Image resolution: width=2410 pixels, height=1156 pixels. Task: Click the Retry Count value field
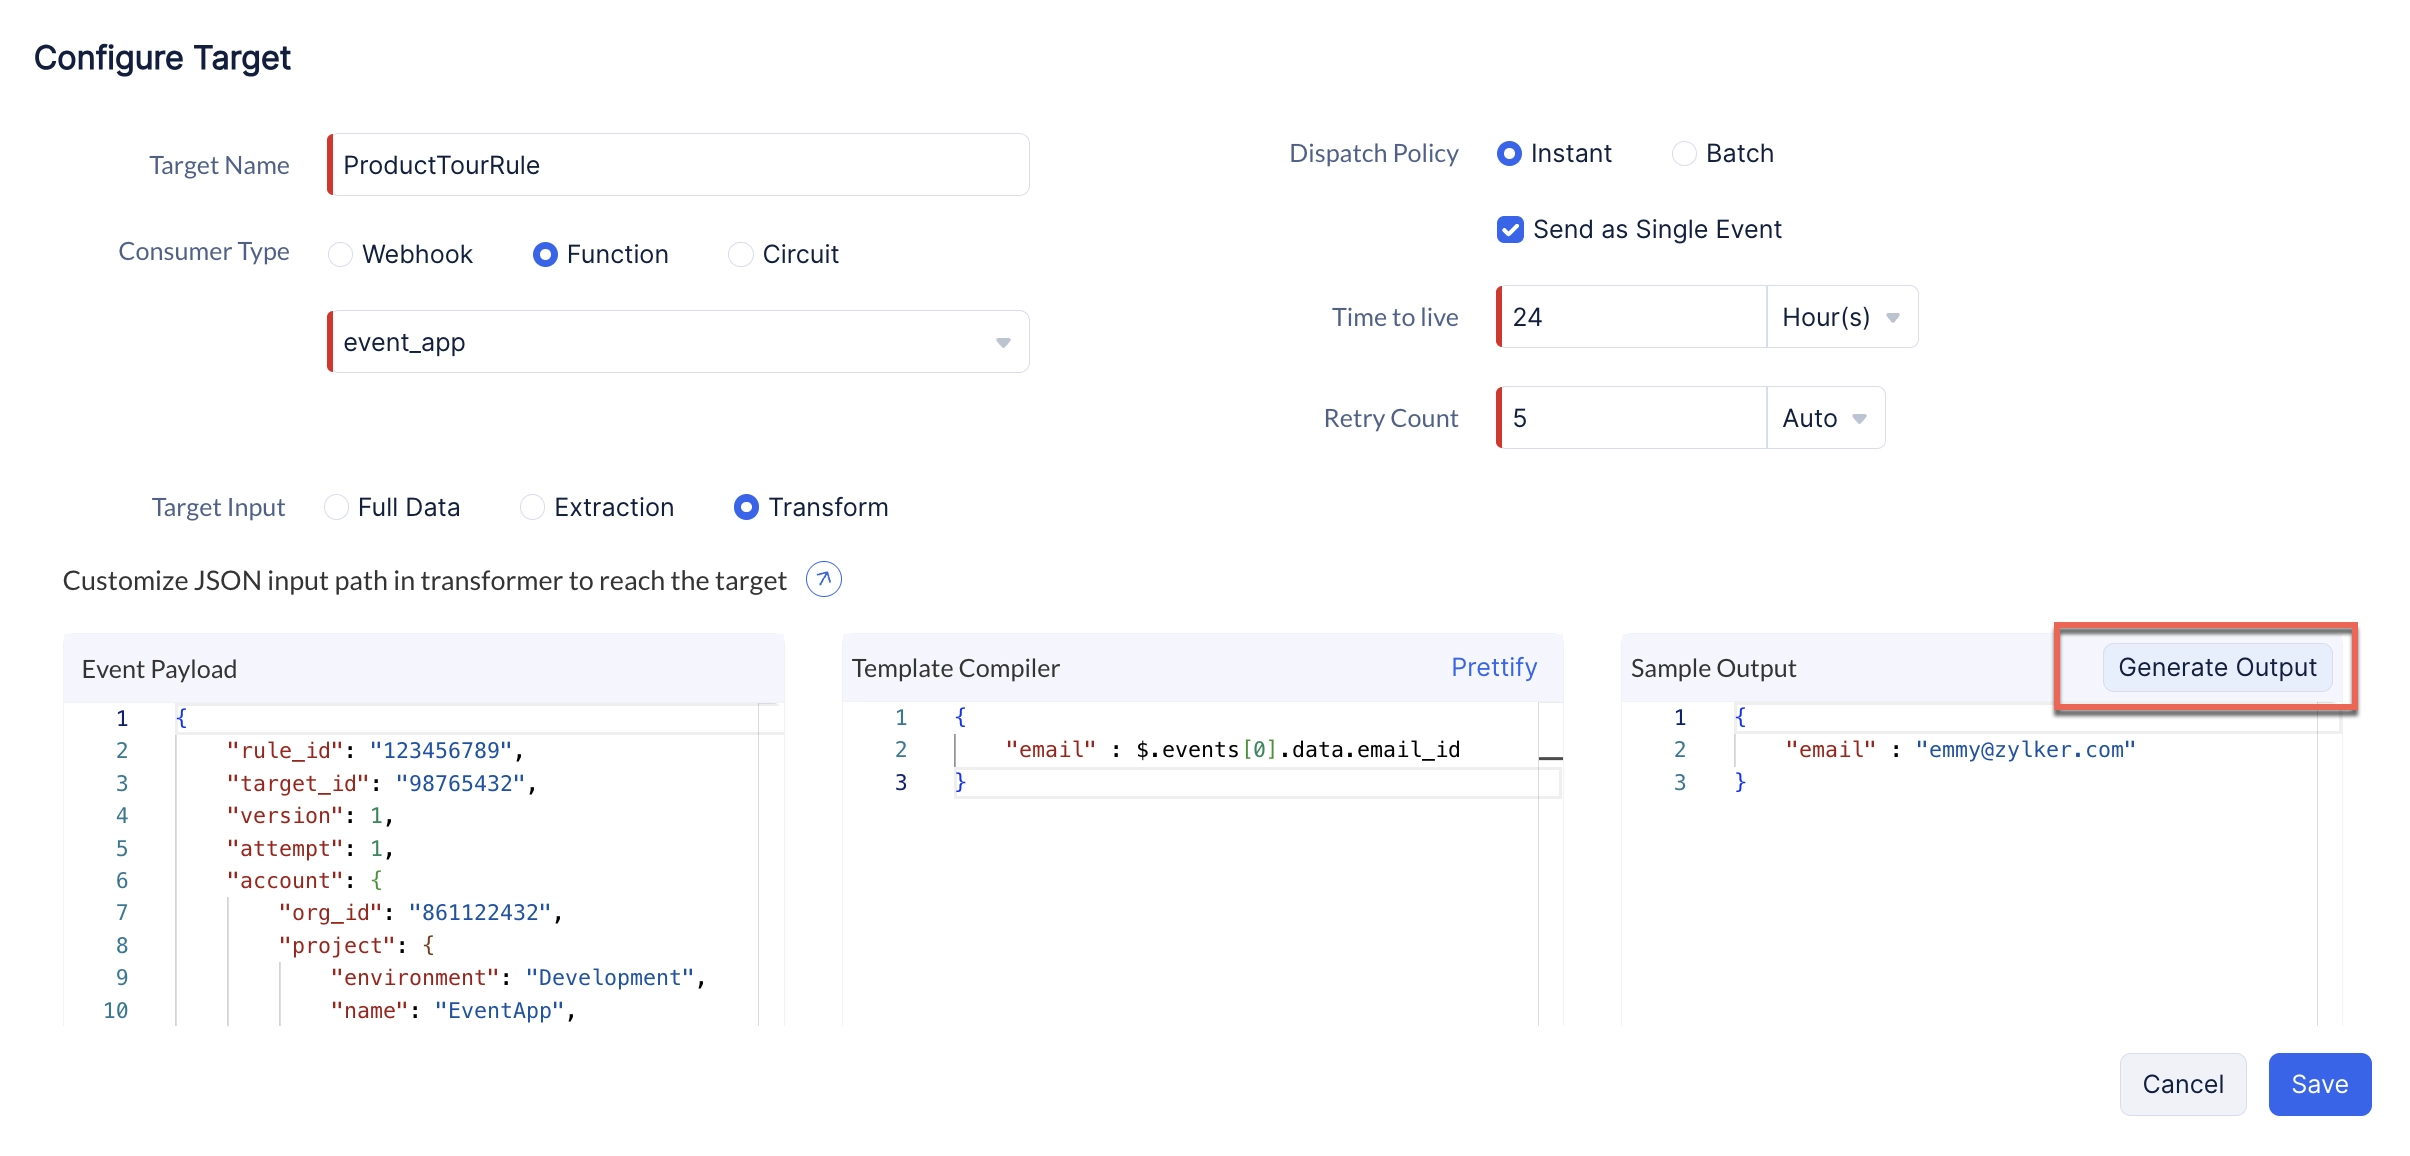click(x=1632, y=418)
